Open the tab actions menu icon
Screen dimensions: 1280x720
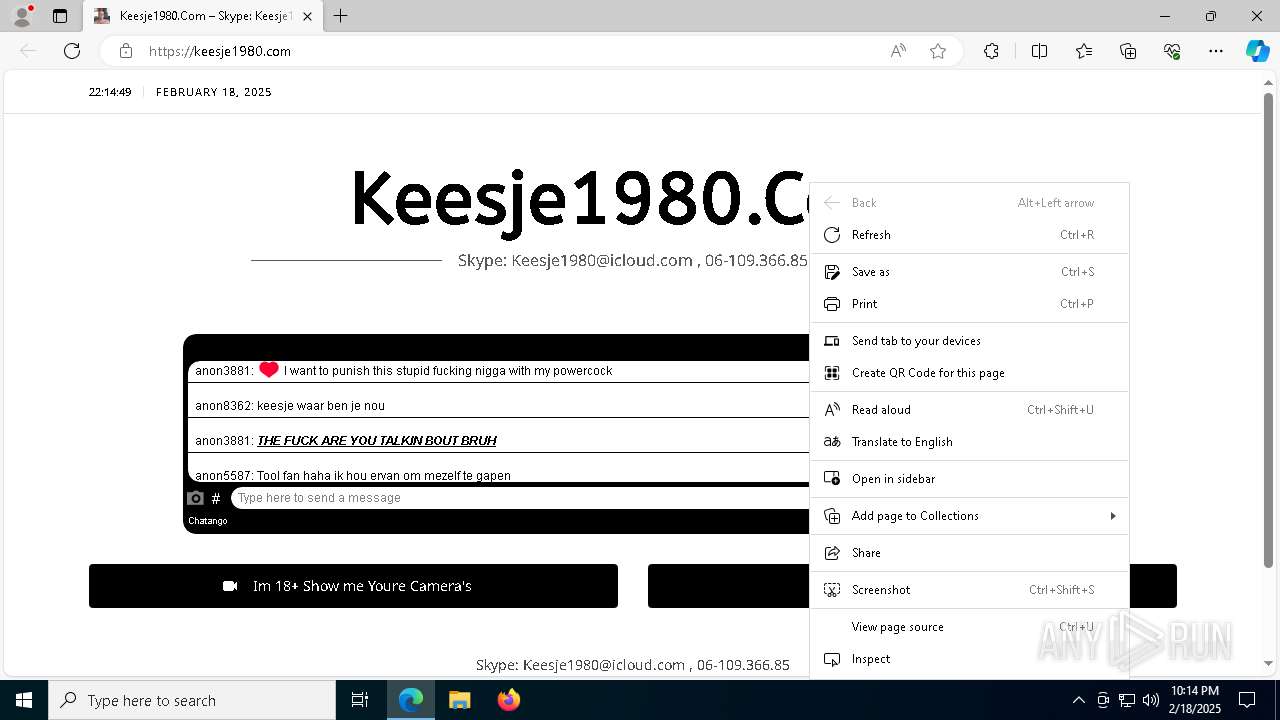pyautogui.click(x=60, y=16)
